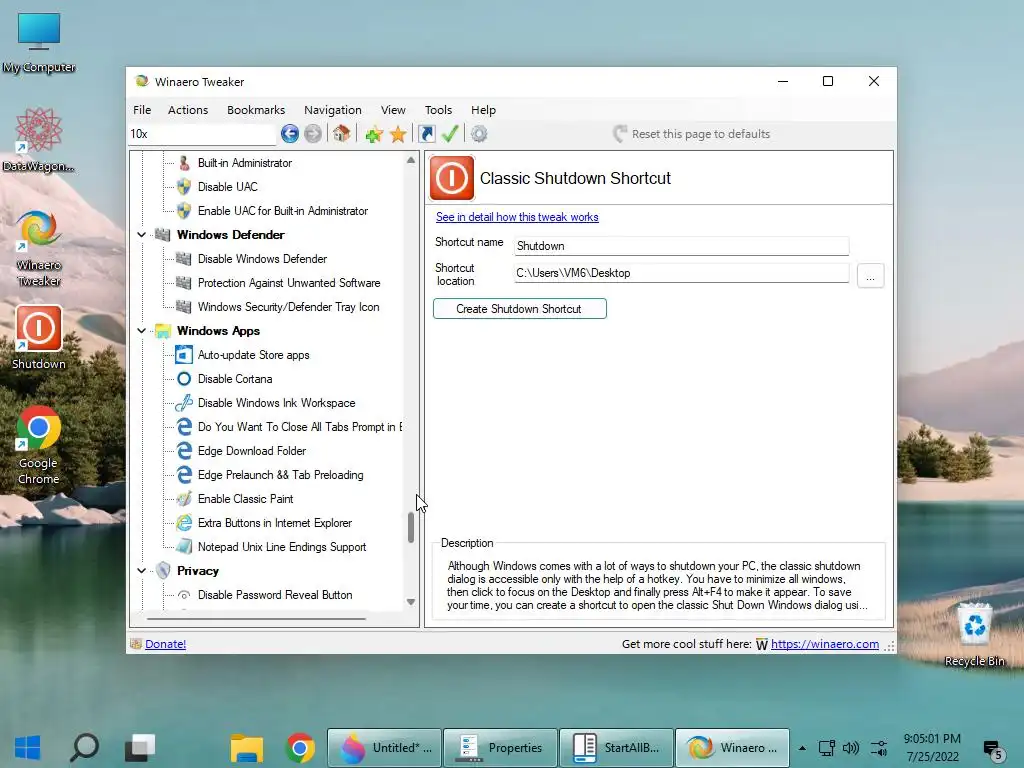Open the Navigation menu
The image size is (1024, 768).
(x=332, y=110)
